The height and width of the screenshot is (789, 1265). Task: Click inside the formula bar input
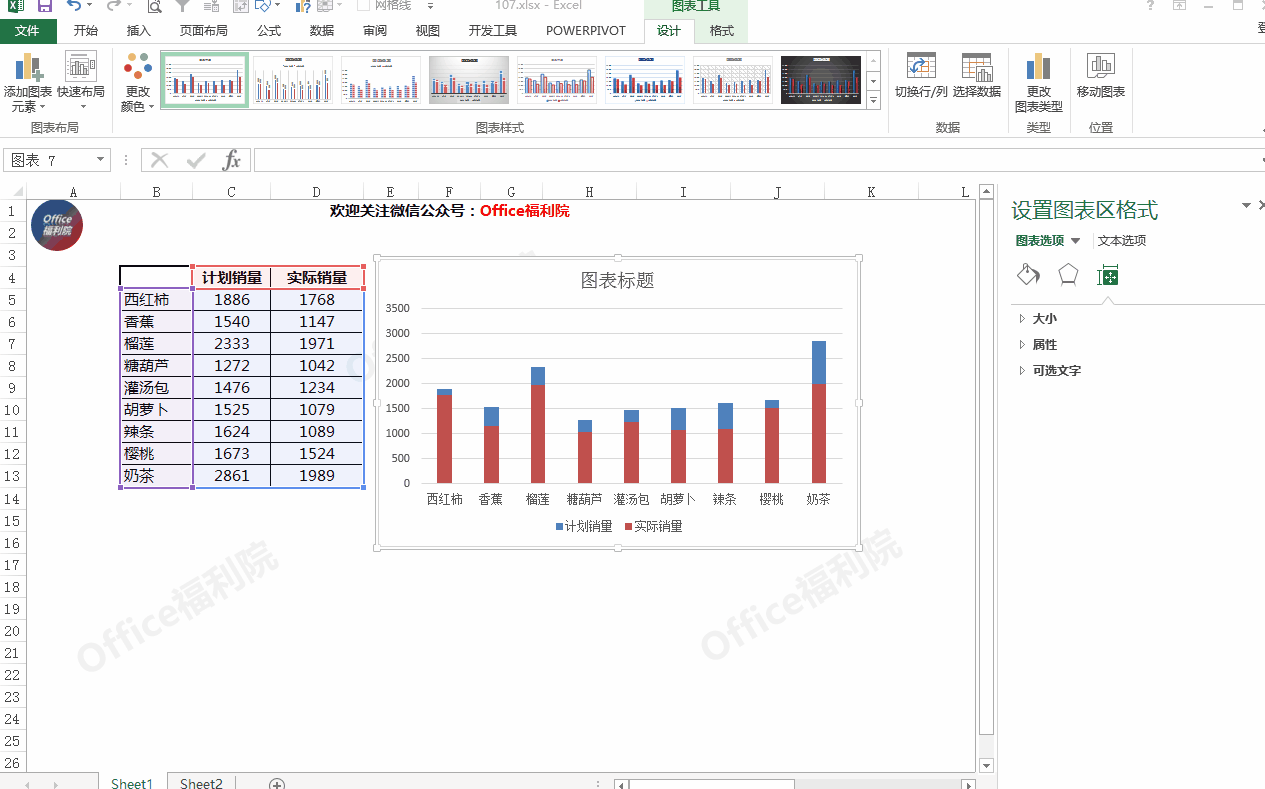[757, 160]
